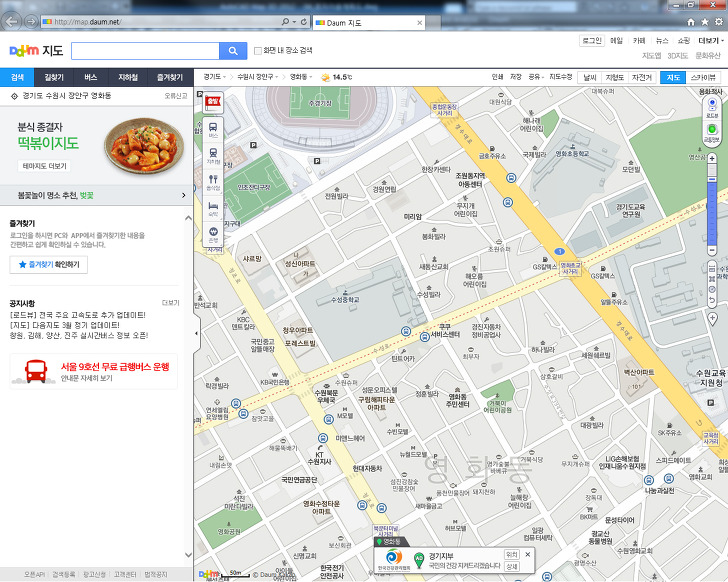Click the 지도수정 map edit link
The image size is (728, 582).
561,77
